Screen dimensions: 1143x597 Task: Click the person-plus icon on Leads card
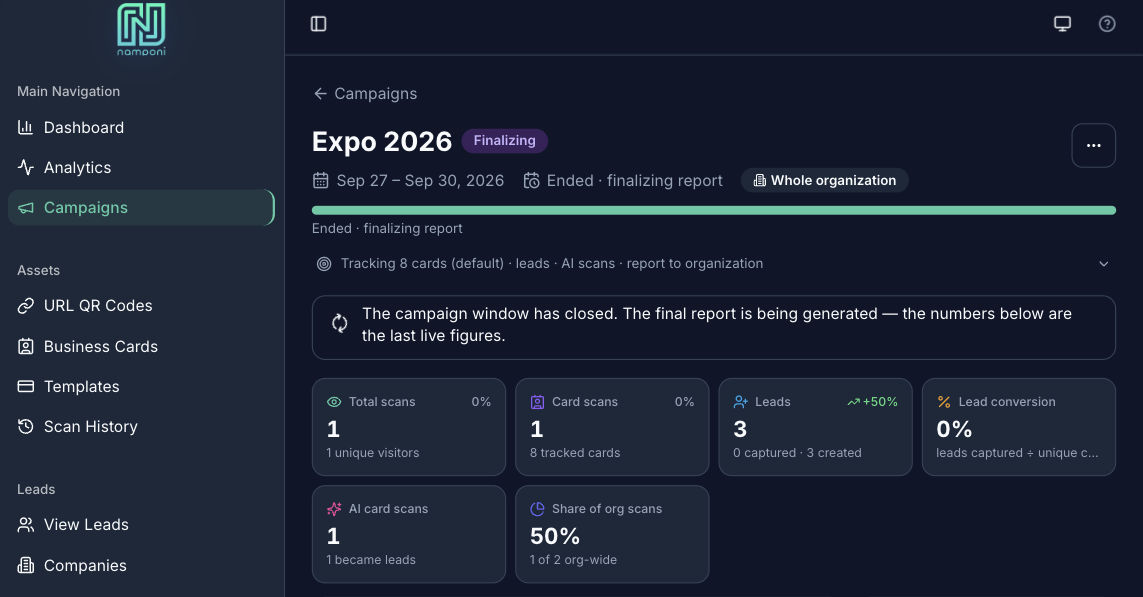741,402
